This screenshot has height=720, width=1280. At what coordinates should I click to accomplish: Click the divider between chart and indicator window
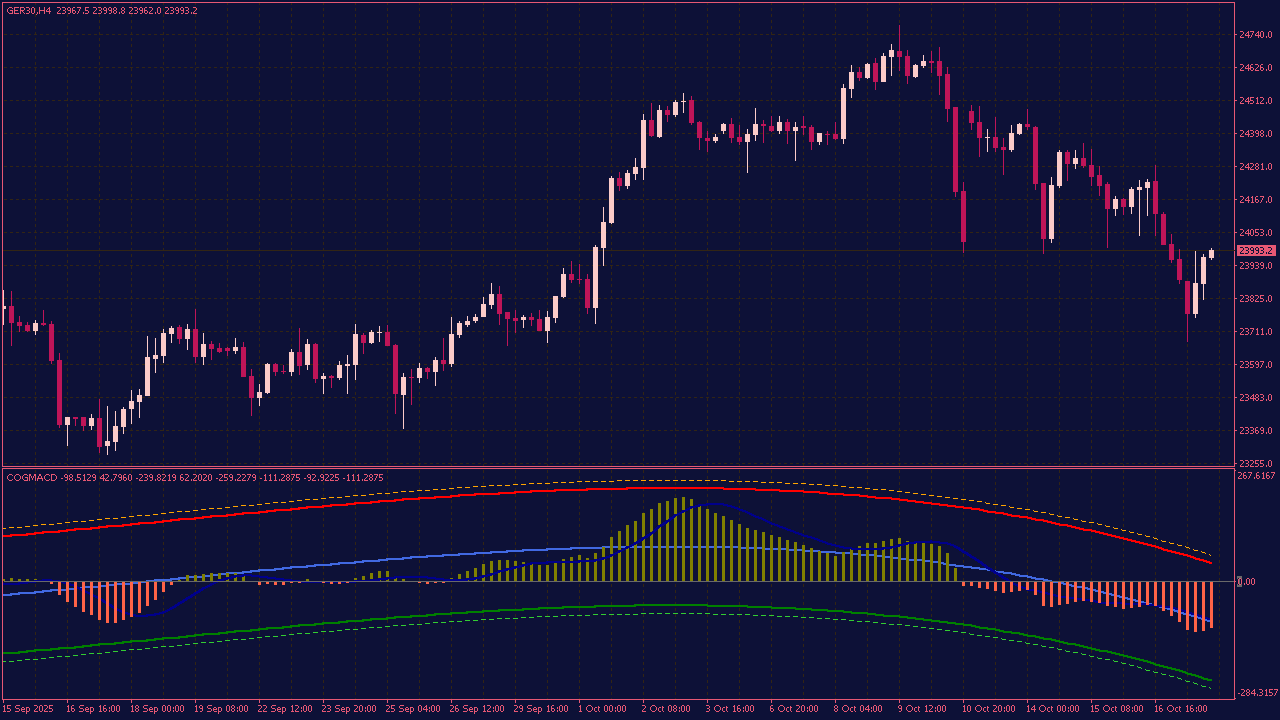[x=600, y=469]
